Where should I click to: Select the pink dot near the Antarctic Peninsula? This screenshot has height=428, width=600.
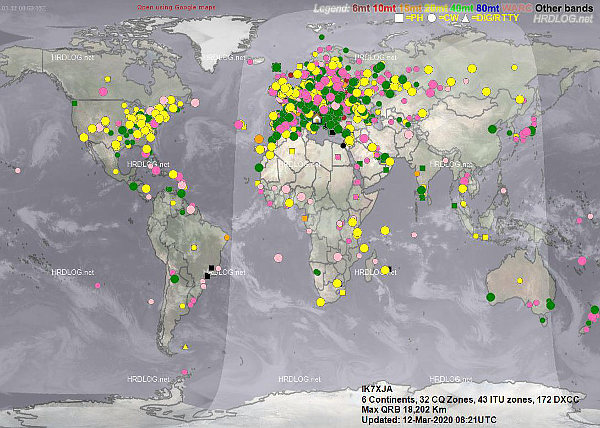[x=184, y=372]
